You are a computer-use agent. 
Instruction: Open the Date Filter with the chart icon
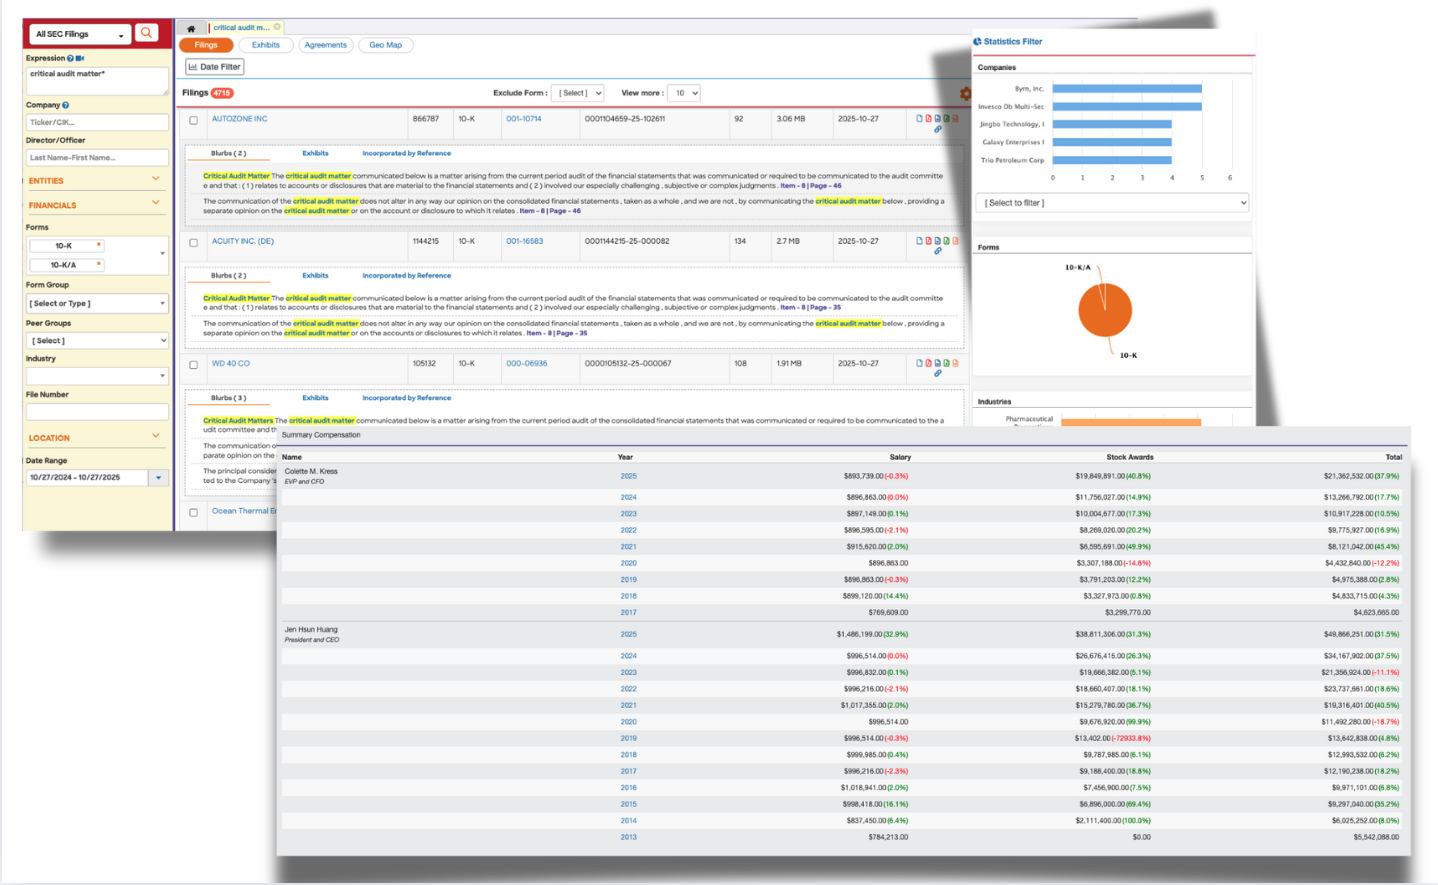214,66
